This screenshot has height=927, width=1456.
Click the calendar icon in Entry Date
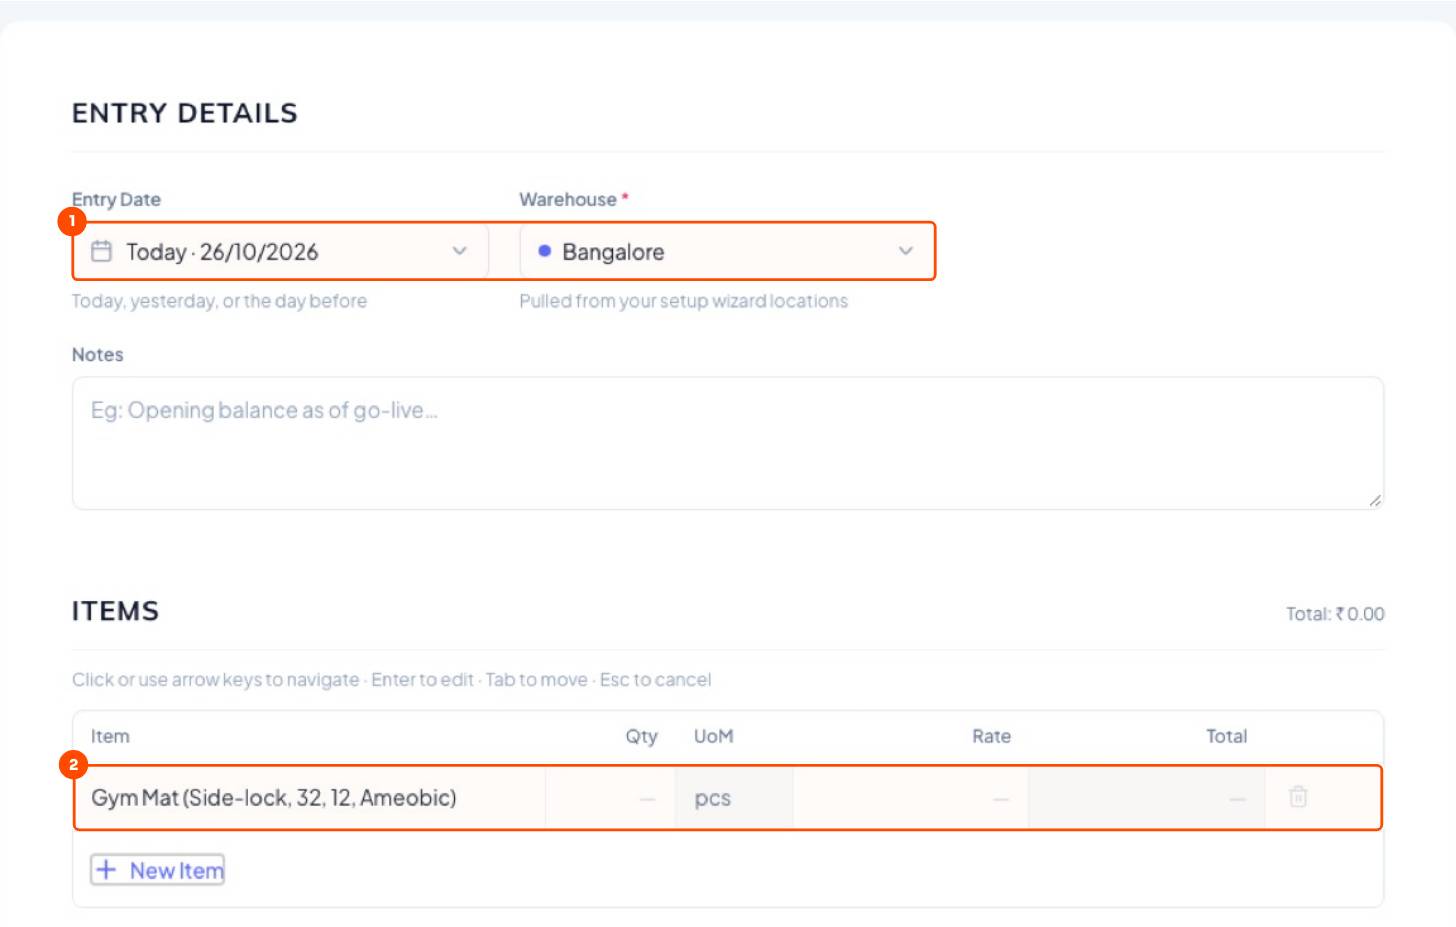101,251
